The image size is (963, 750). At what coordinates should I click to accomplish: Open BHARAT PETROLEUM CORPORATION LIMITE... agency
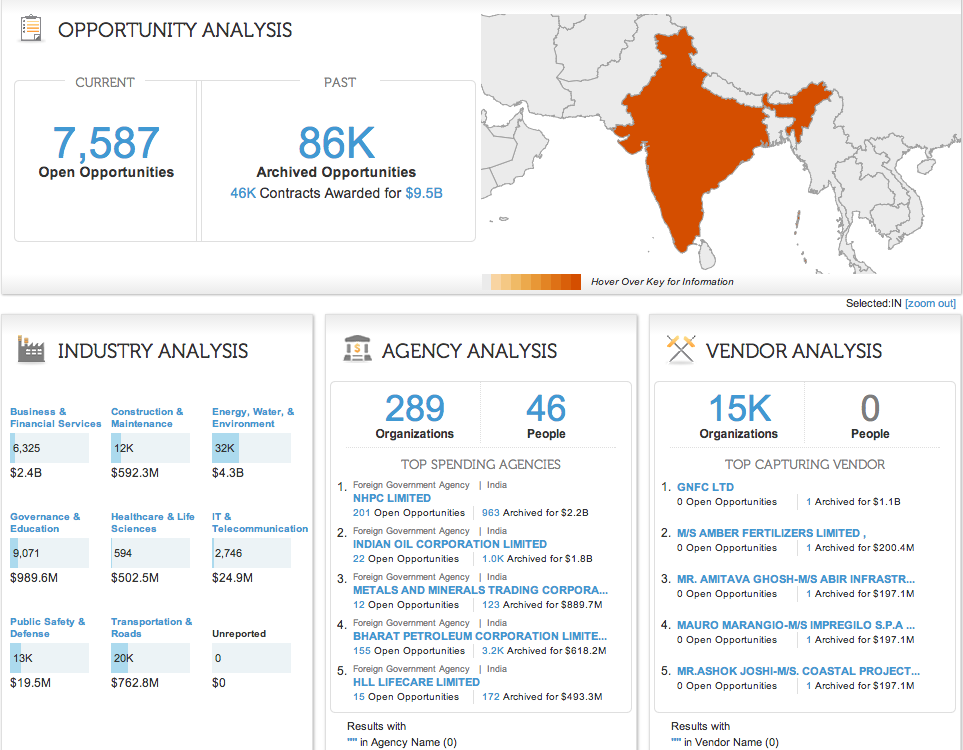[x=480, y=636]
